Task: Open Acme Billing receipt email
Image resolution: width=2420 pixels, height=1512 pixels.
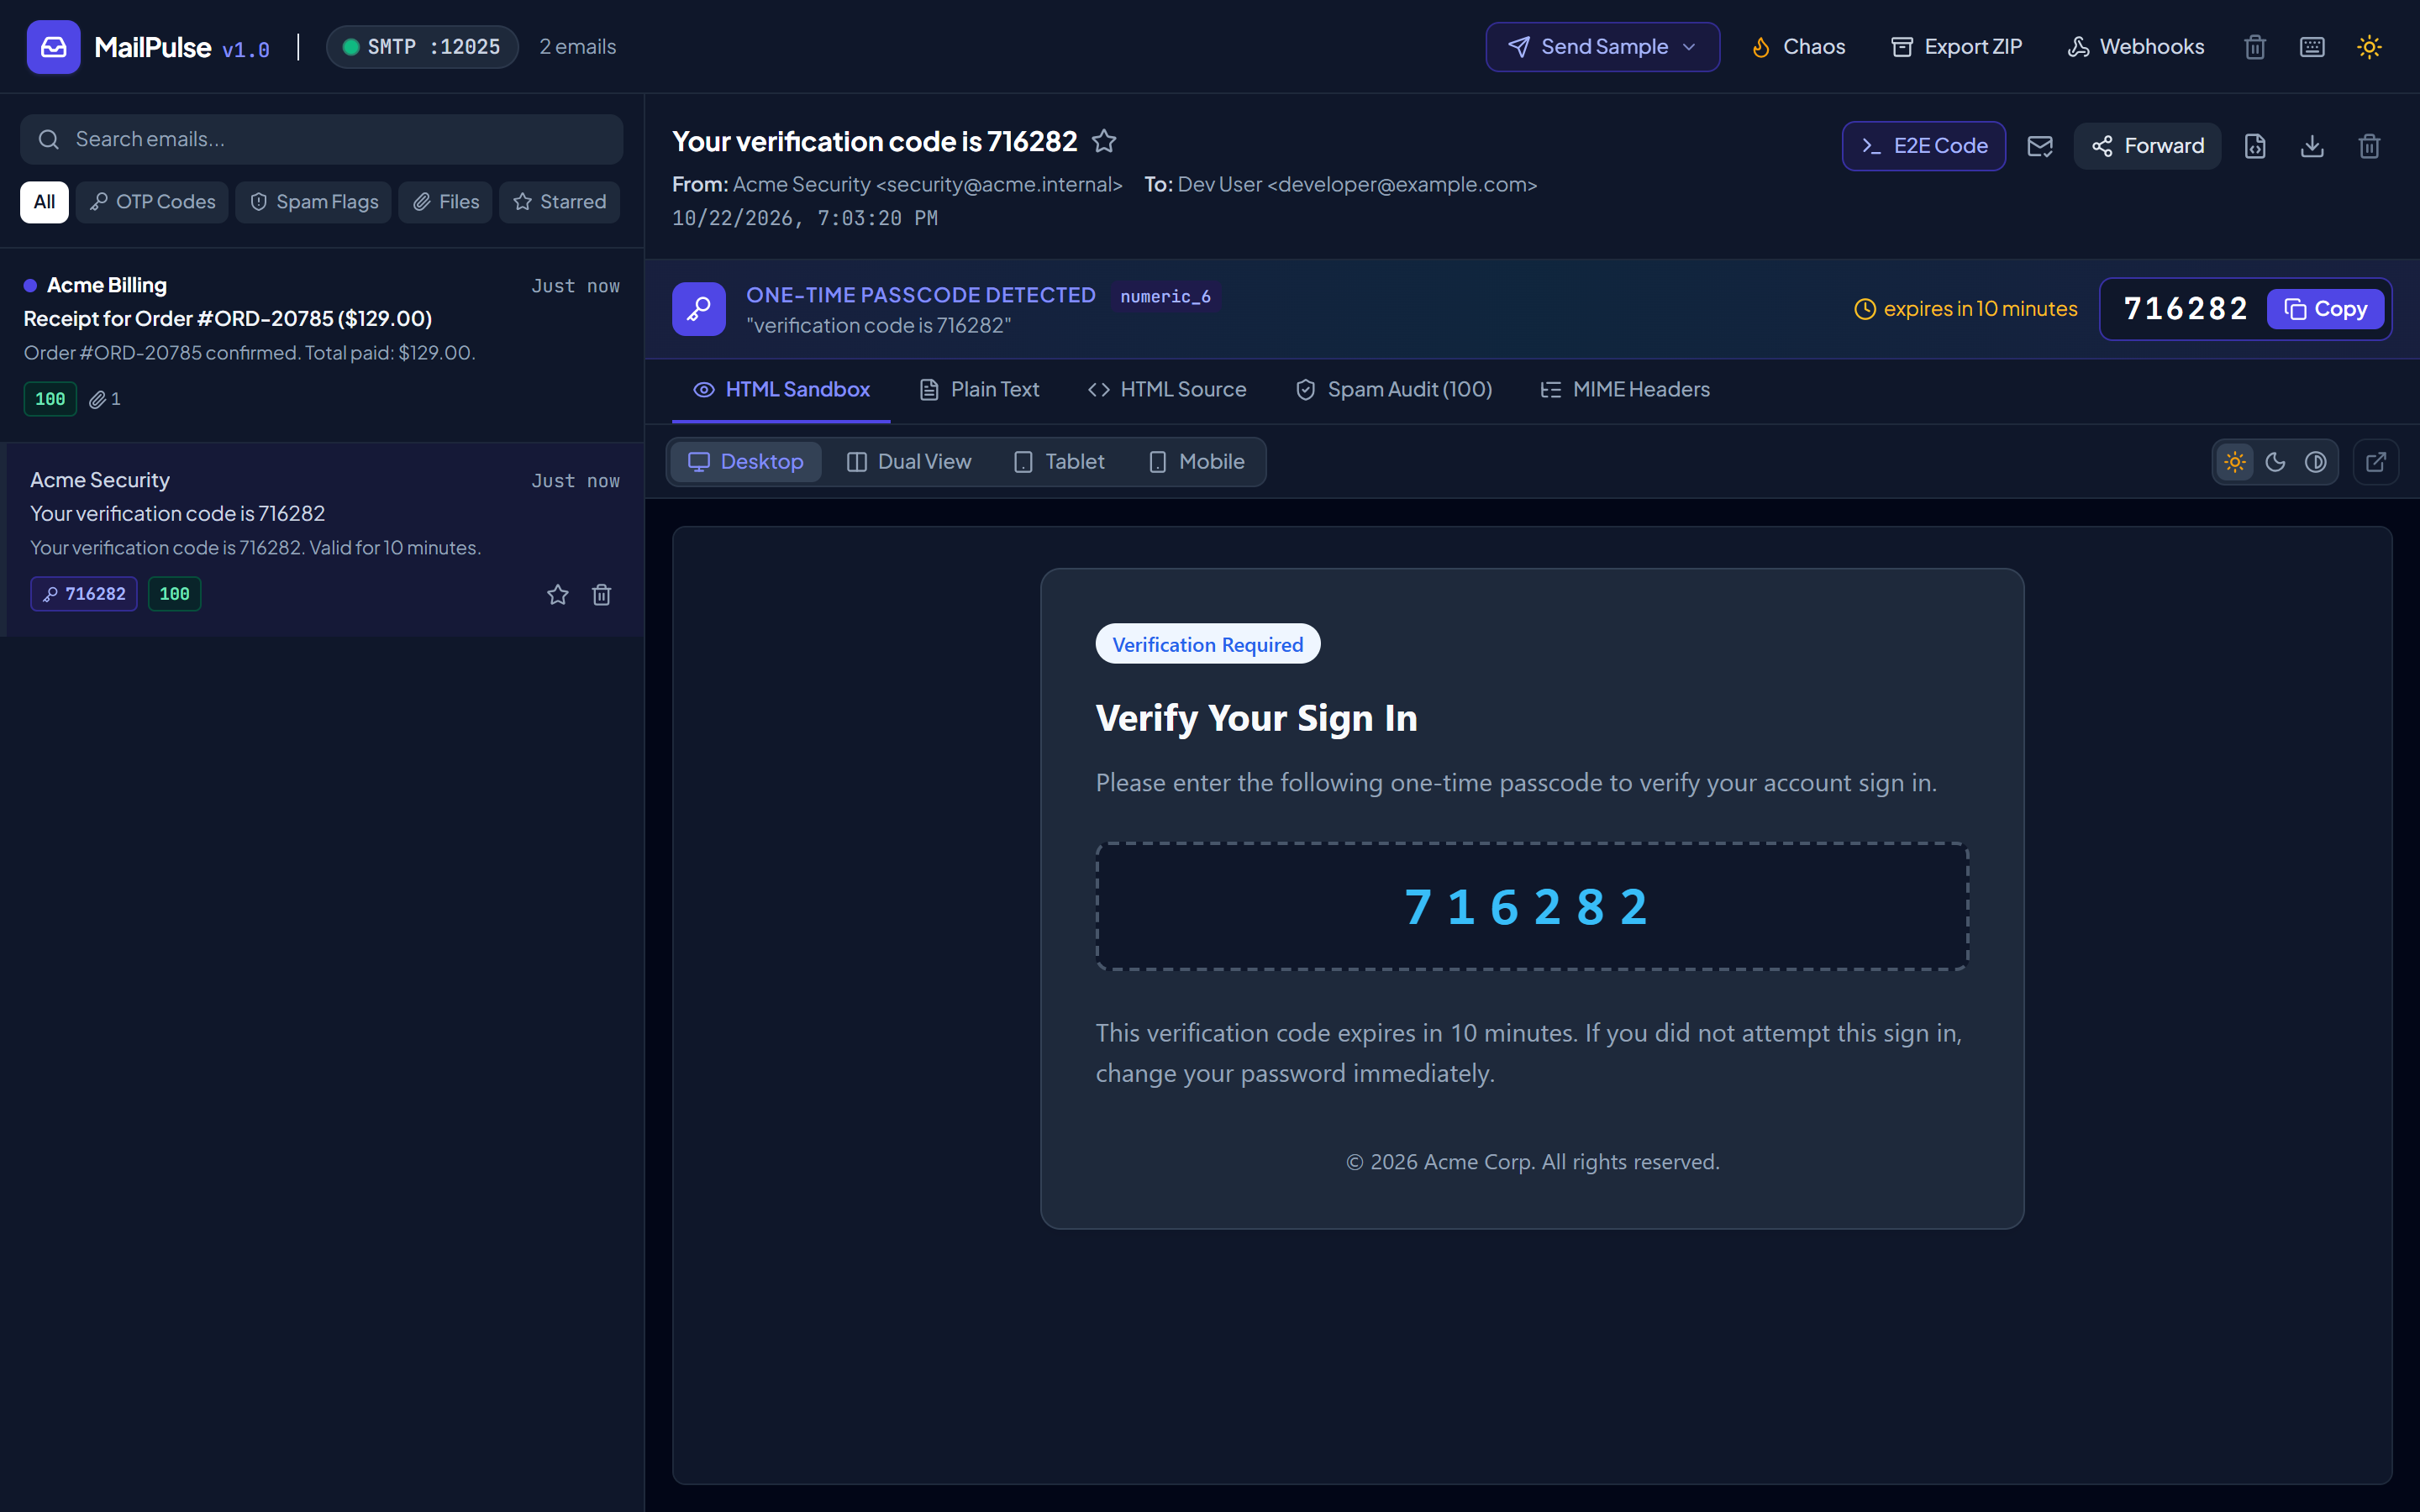Action: (322, 344)
